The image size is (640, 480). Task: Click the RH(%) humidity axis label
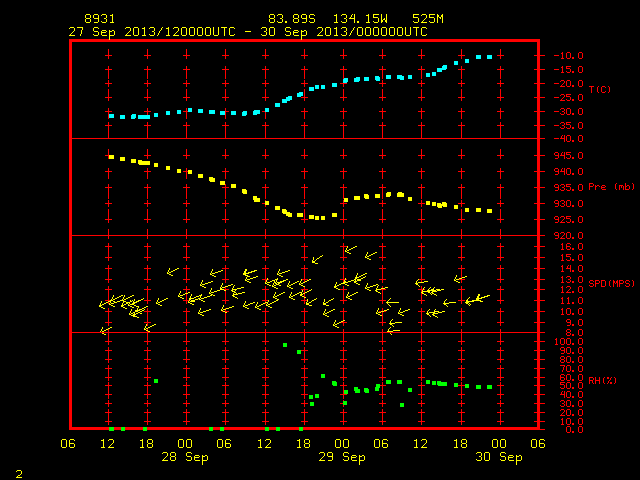(x=602, y=380)
